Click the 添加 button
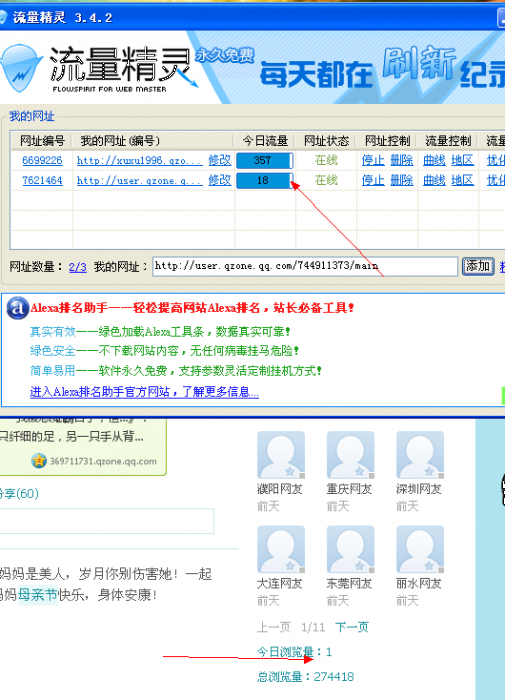 pos(478,266)
